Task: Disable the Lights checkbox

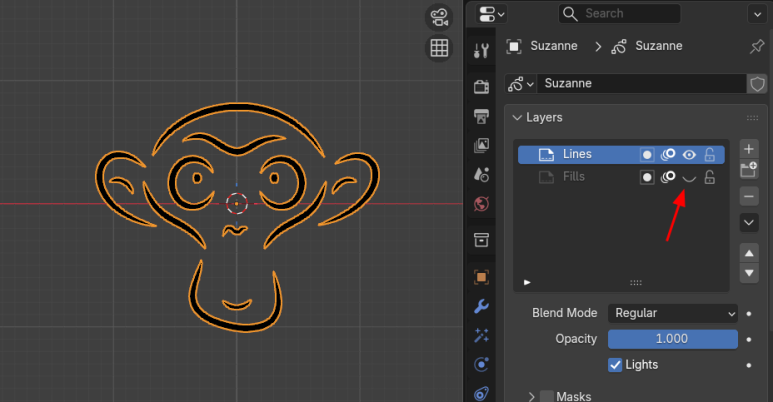Action: pyautogui.click(x=615, y=365)
